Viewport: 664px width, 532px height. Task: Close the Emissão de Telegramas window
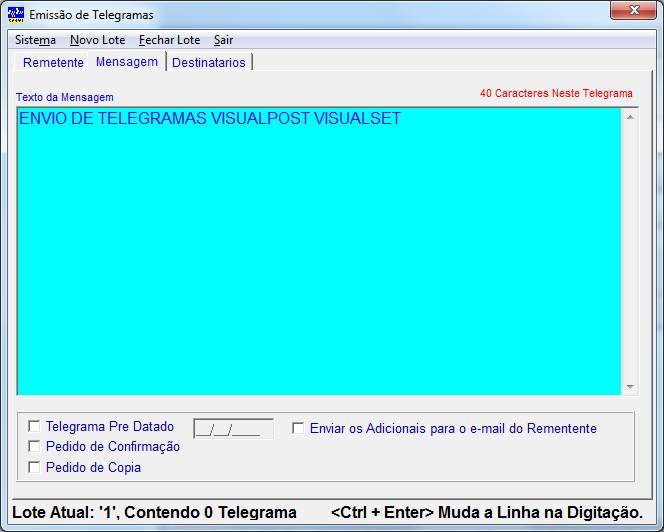(633, 10)
